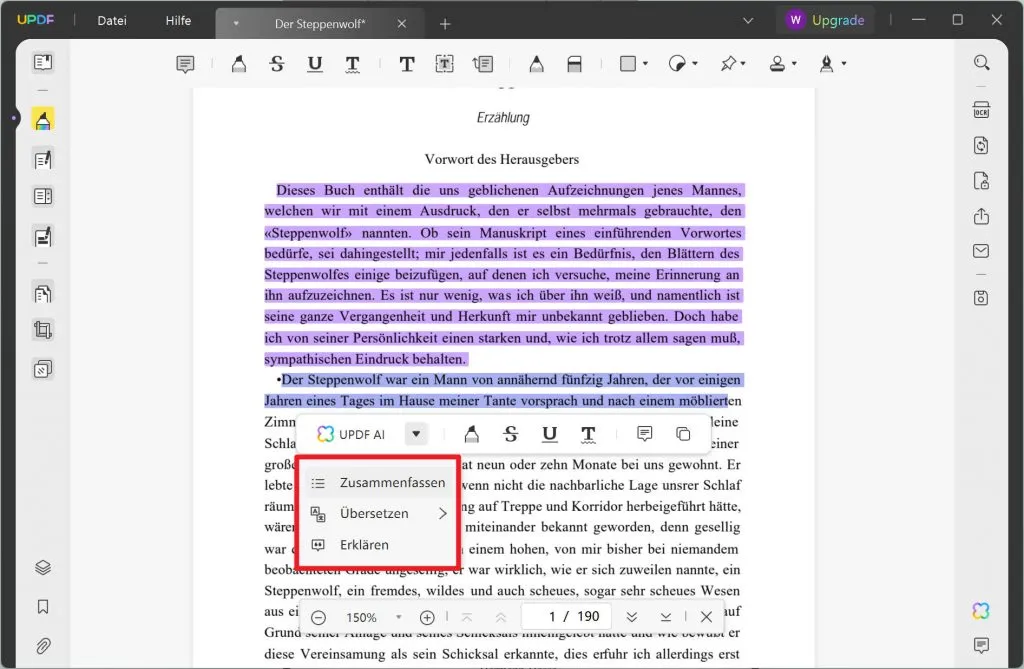
Task: Add note from selection popup
Action: pyautogui.click(x=645, y=434)
